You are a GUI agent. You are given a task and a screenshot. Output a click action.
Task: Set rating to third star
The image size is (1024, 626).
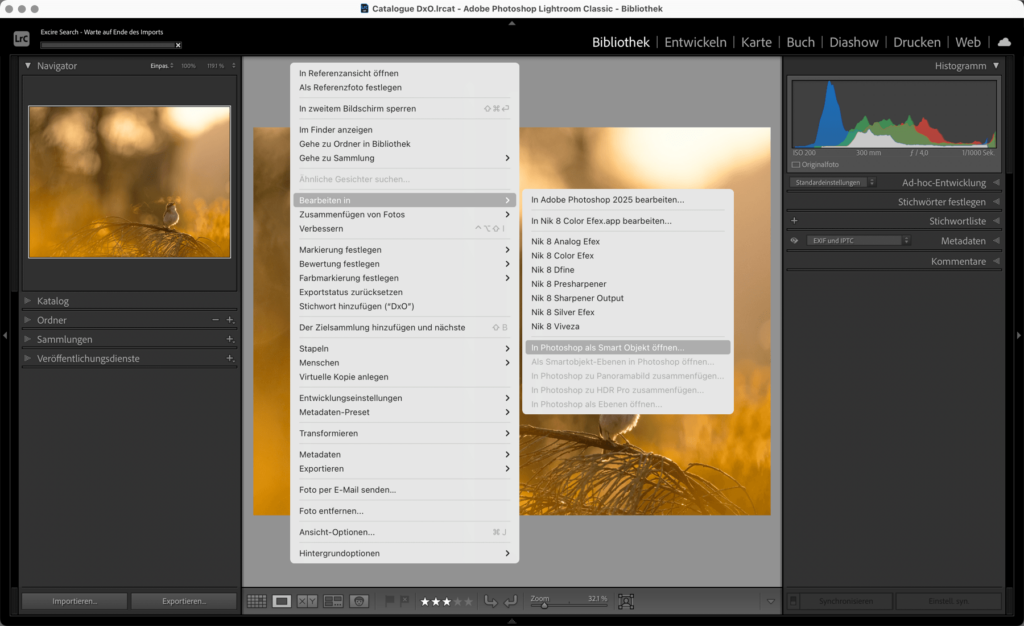click(x=447, y=602)
